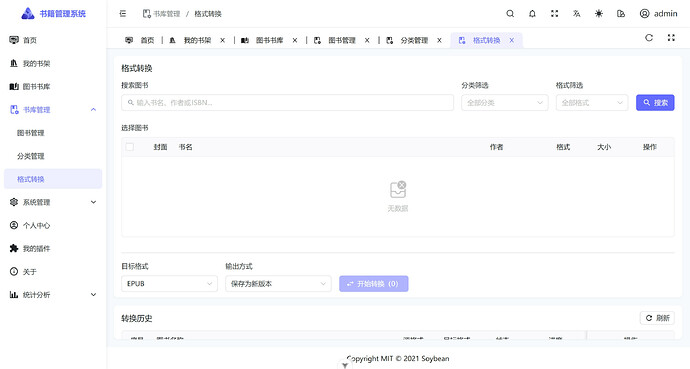
Task: Close the 格式转换 tab
Action: coord(512,40)
